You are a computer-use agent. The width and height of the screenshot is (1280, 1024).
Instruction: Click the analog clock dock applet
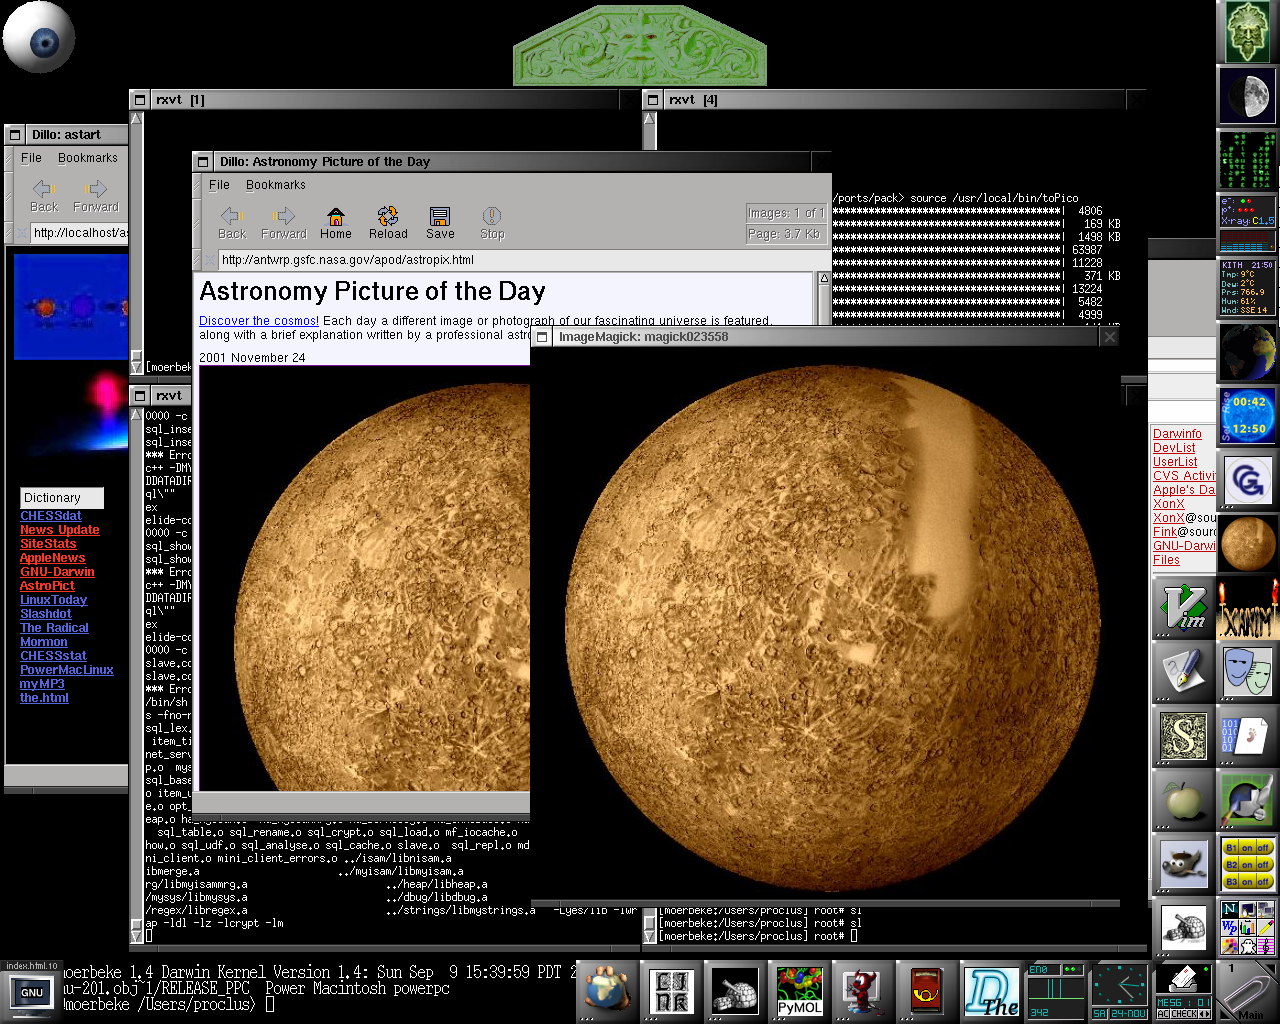point(1119,992)
